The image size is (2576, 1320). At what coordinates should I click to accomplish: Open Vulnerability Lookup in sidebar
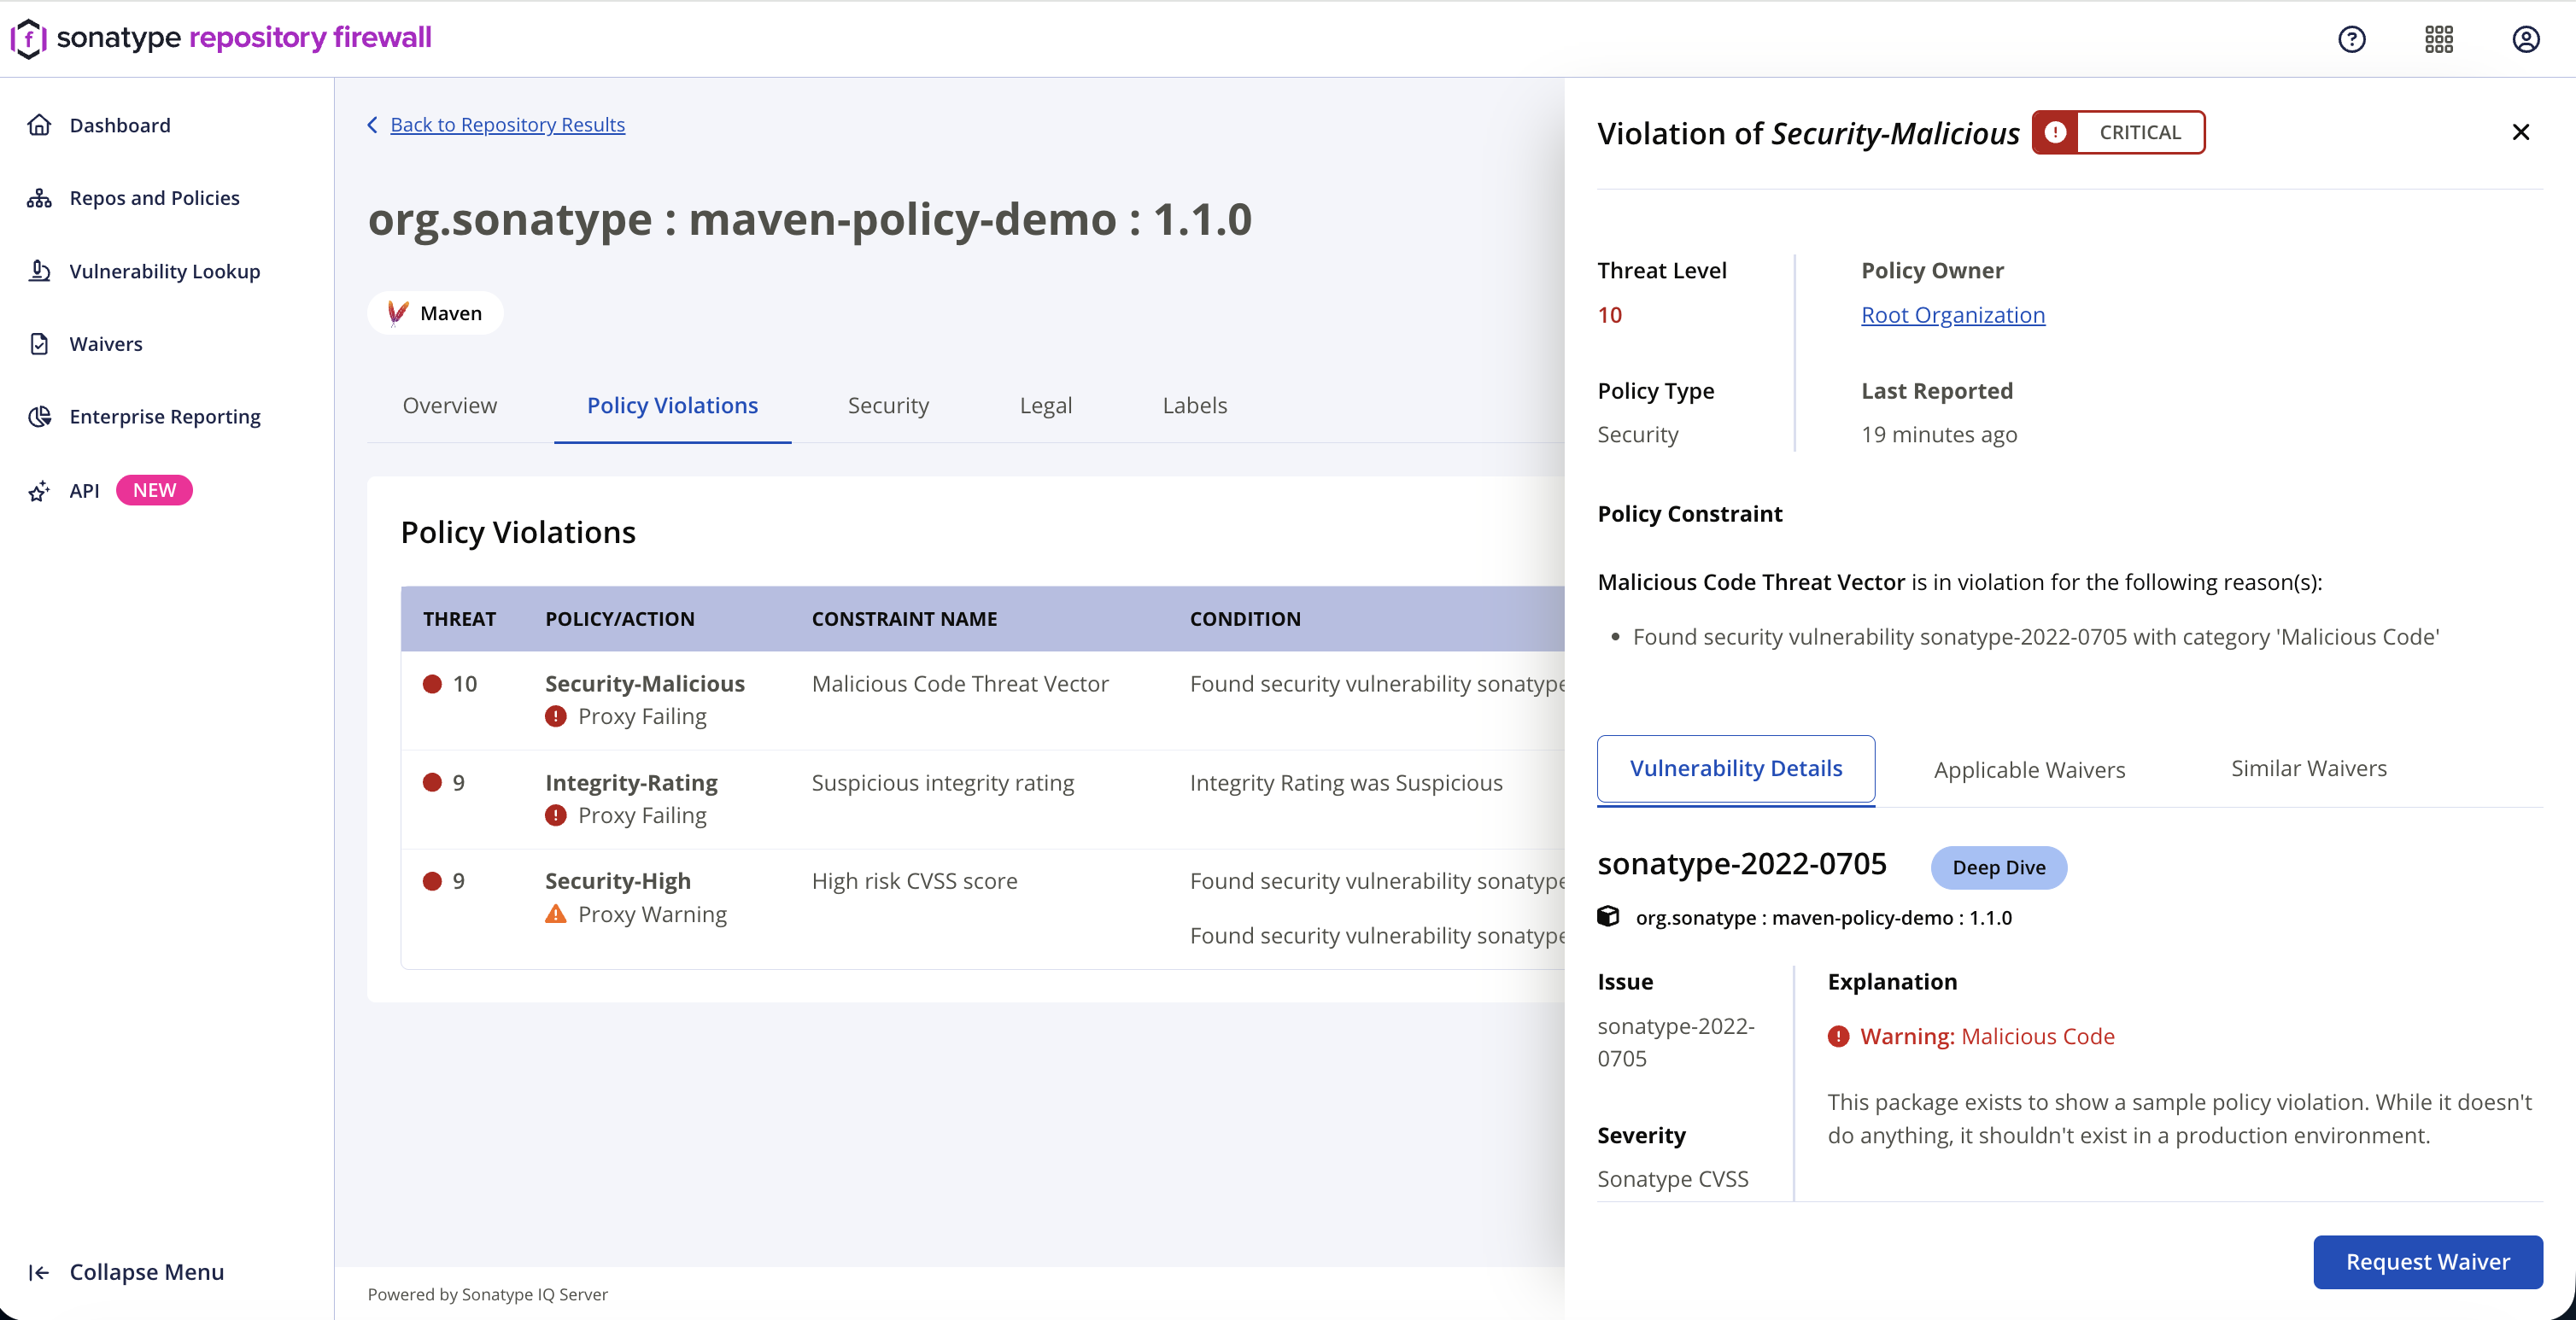[x=165, y=271]
